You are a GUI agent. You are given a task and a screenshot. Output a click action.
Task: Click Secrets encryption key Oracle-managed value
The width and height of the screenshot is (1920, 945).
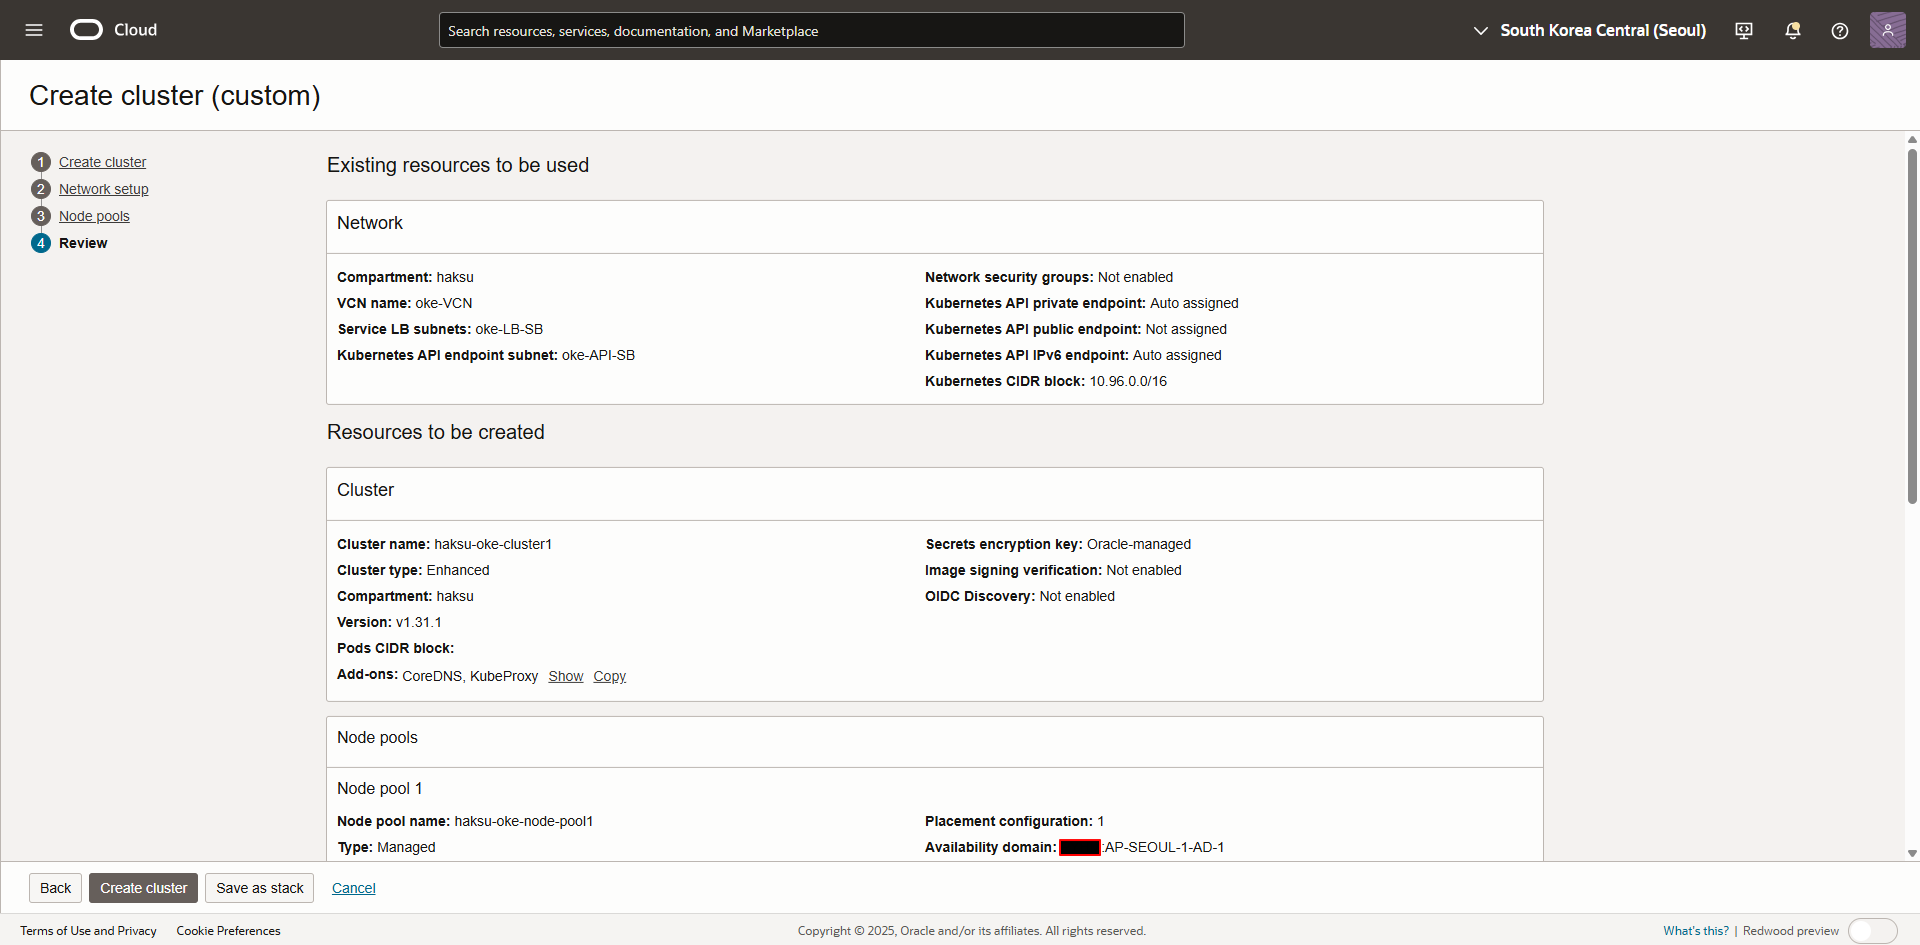[x=1139, y=544]
